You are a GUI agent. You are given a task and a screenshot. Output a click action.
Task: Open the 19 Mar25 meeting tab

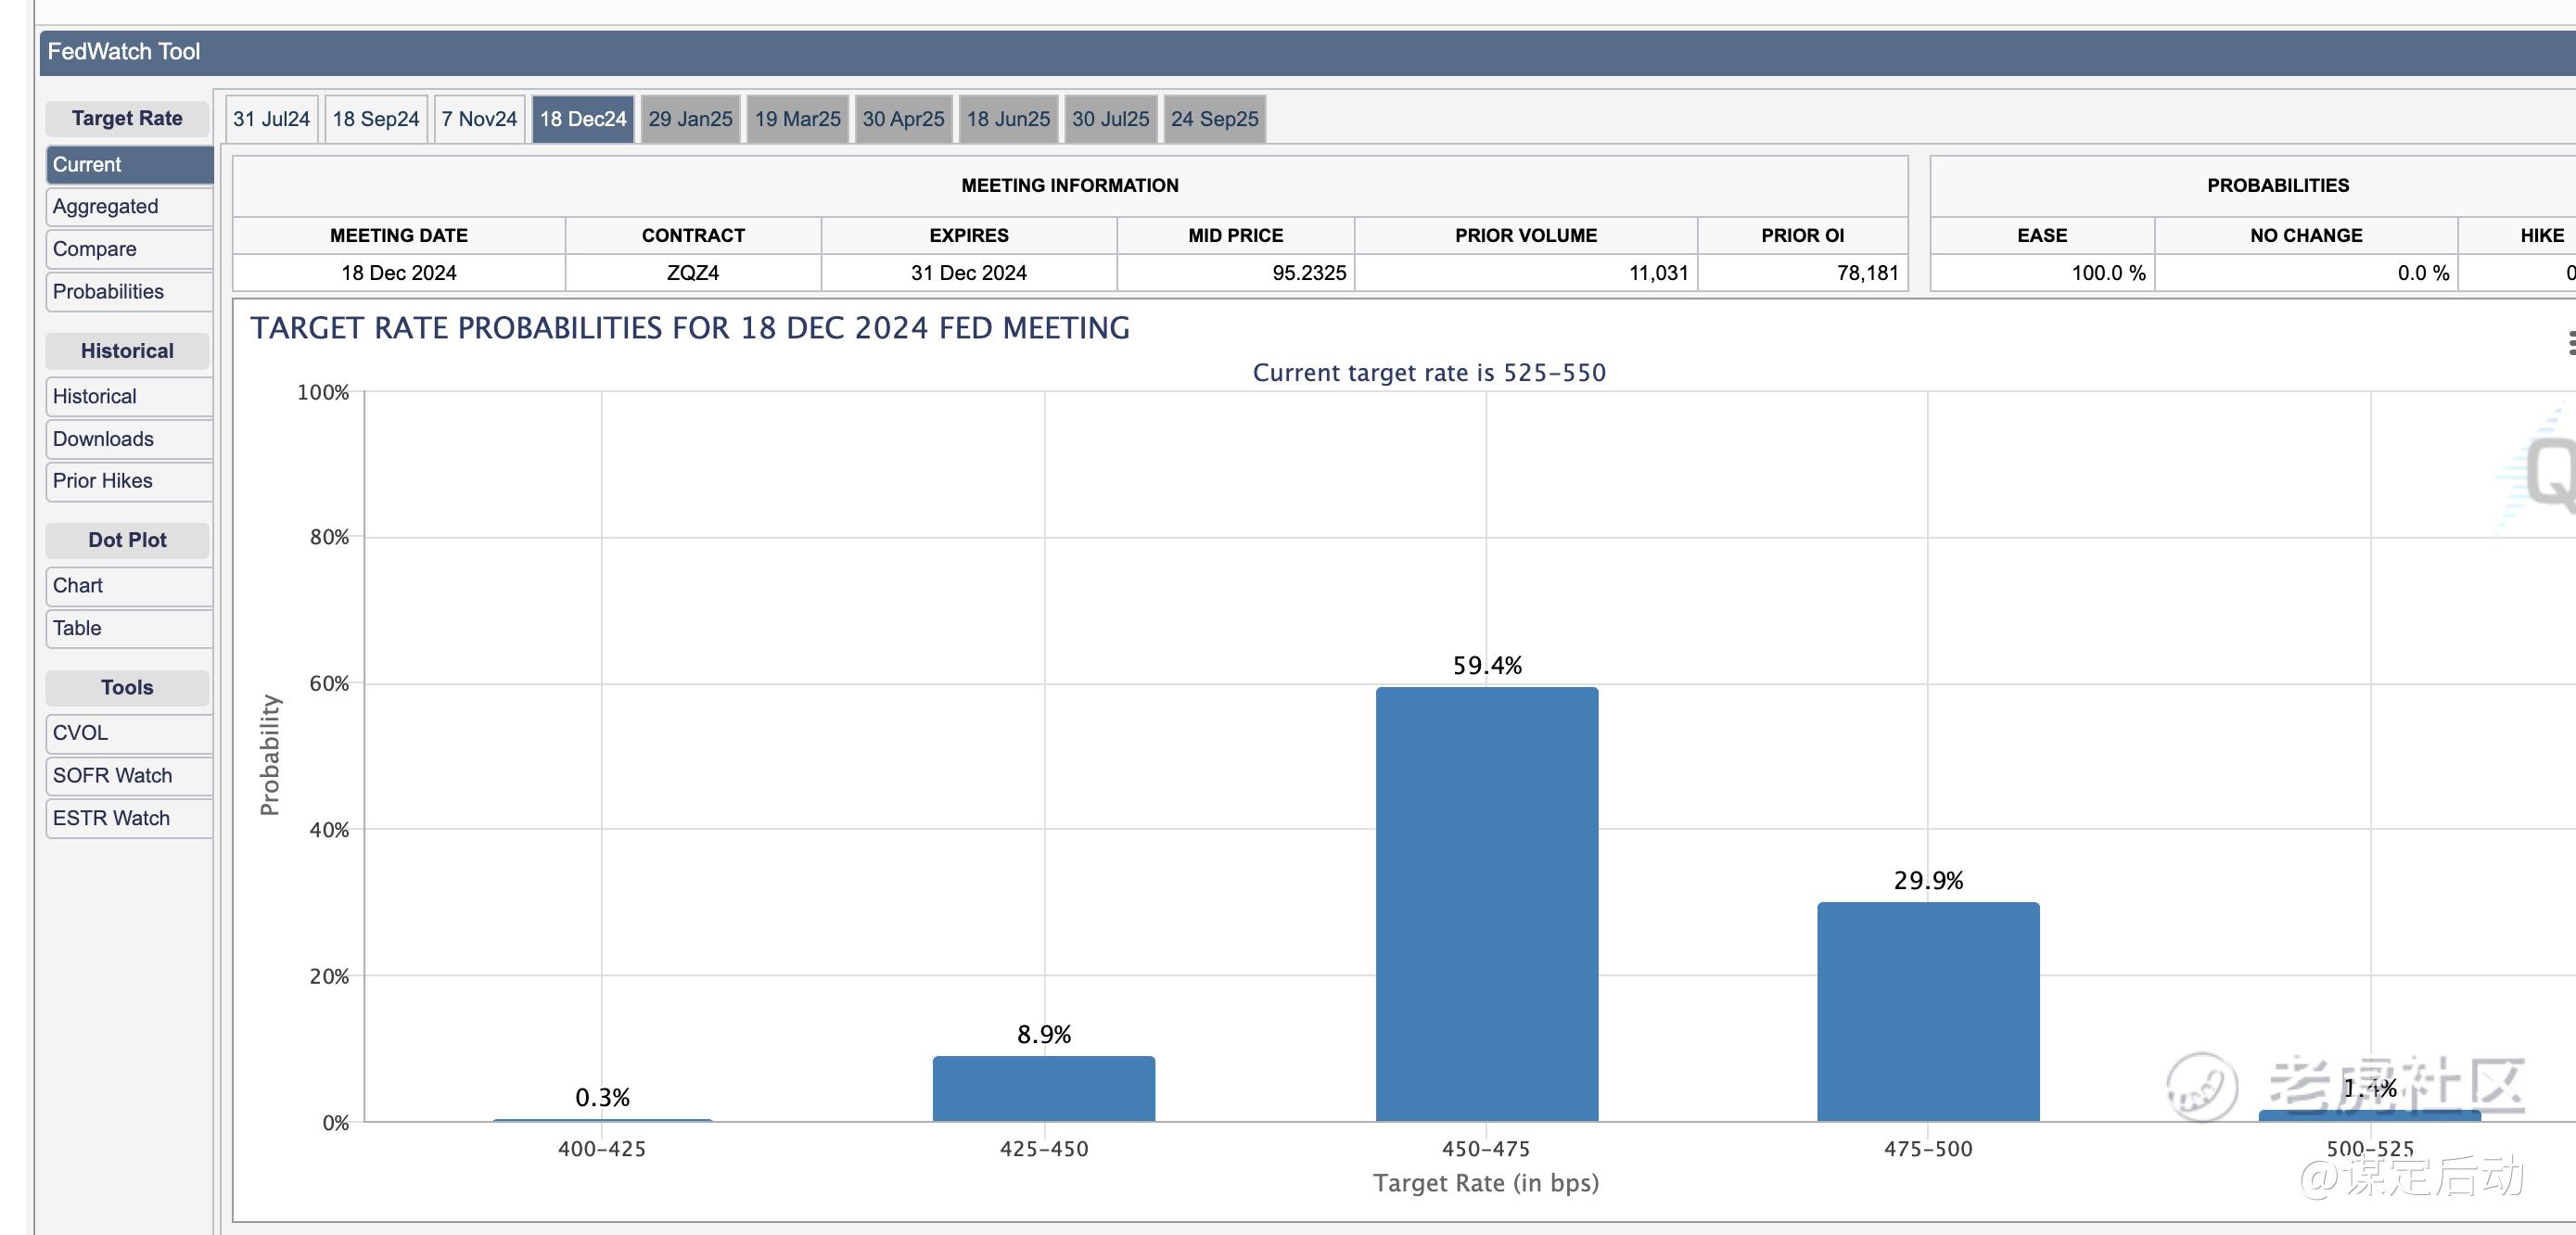[x=797, y=119]
